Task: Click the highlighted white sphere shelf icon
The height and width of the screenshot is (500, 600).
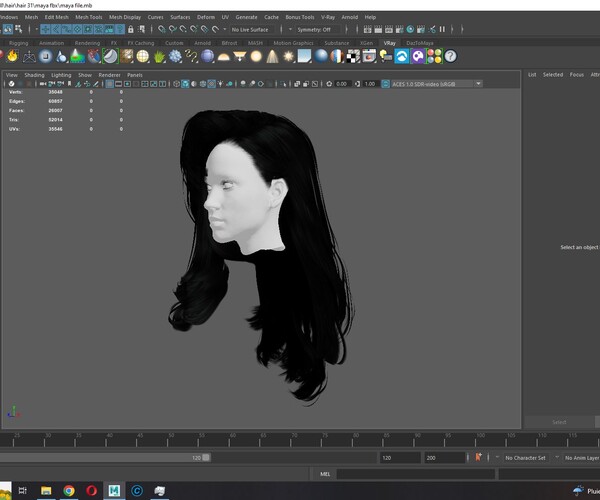Action: pos(110,56)
